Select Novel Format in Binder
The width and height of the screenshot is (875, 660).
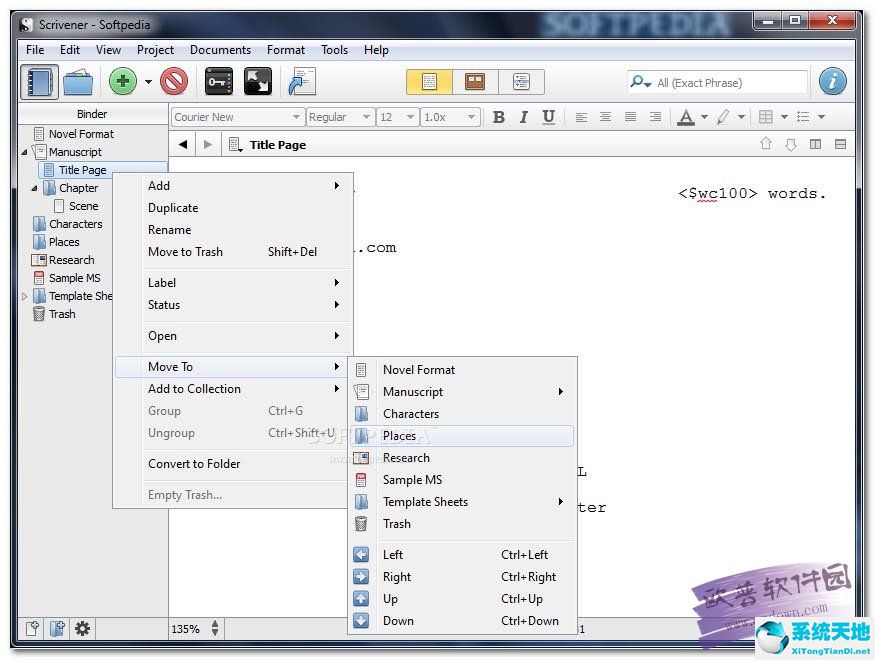(x=74, y=134)
